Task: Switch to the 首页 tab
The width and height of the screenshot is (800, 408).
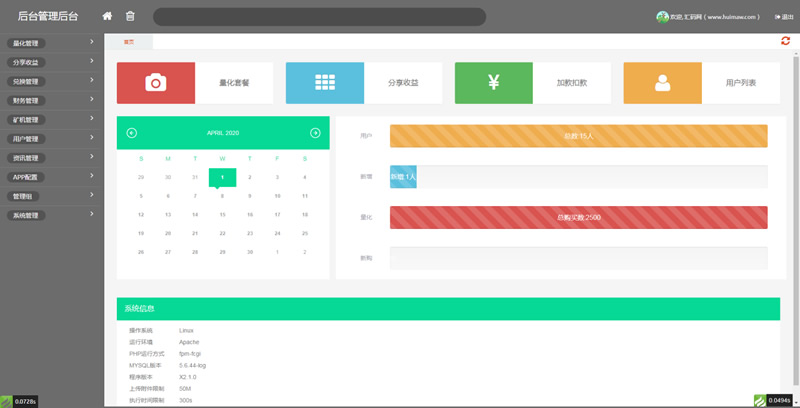Action: tap(130, 42)
